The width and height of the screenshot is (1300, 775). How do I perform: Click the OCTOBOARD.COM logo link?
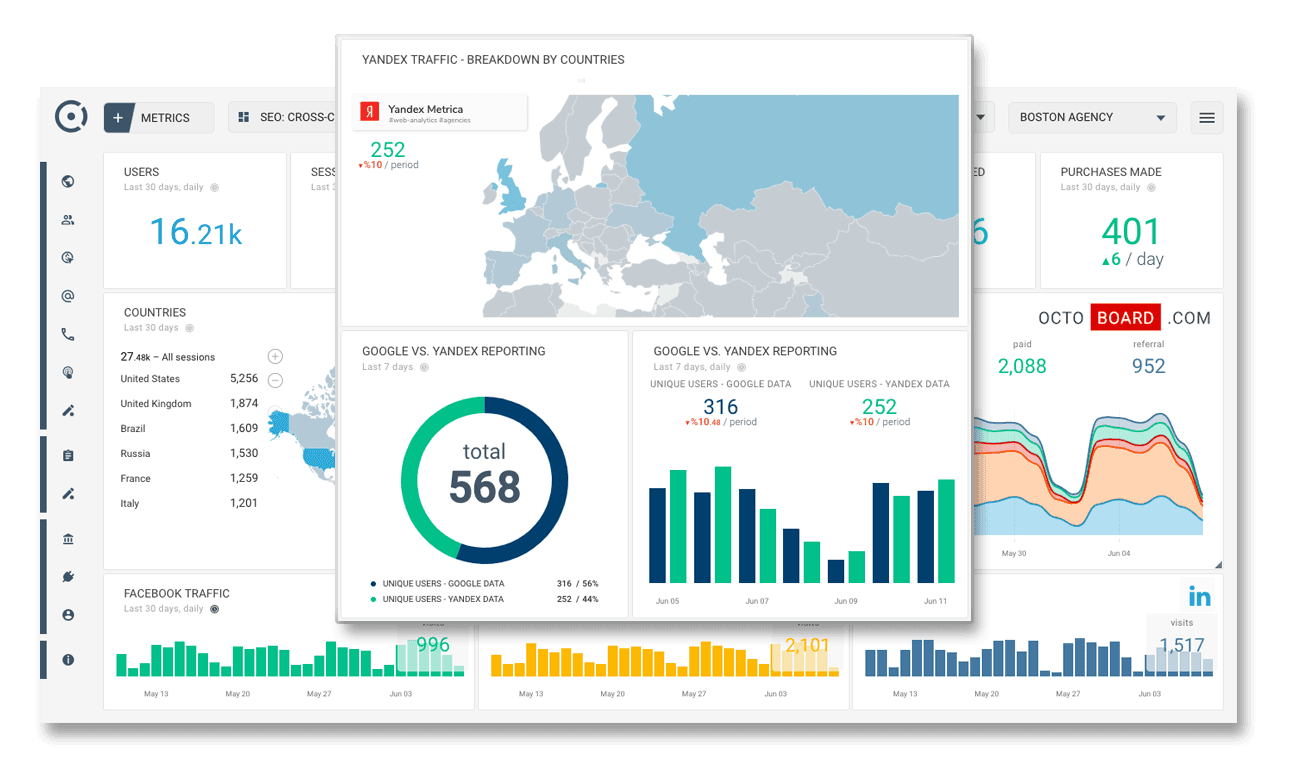(1124, 318)
